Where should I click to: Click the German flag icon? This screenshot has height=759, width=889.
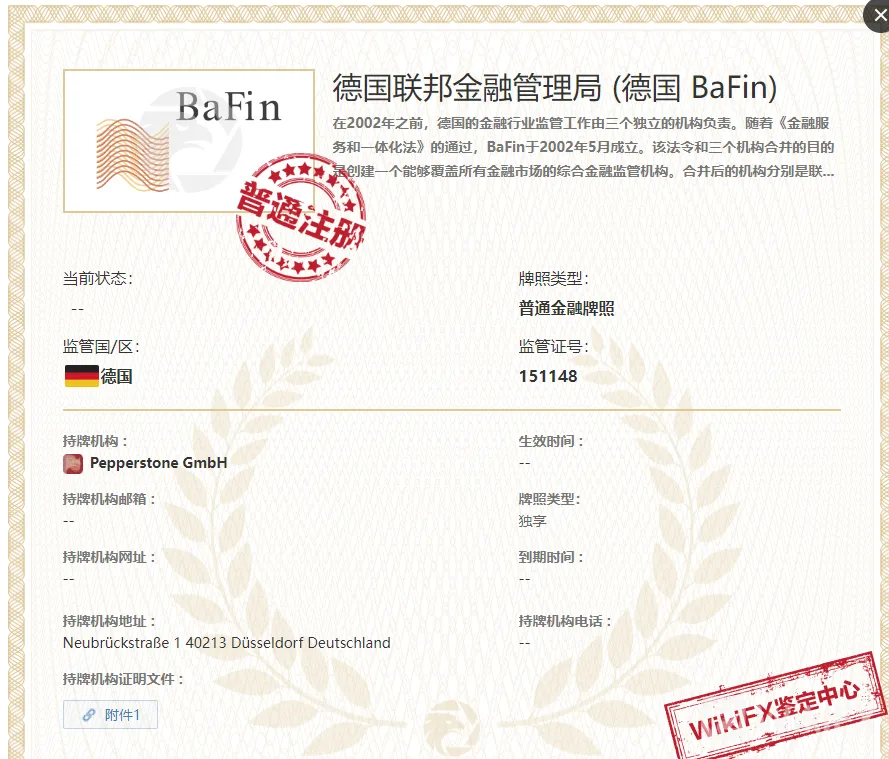coord(82,376)
